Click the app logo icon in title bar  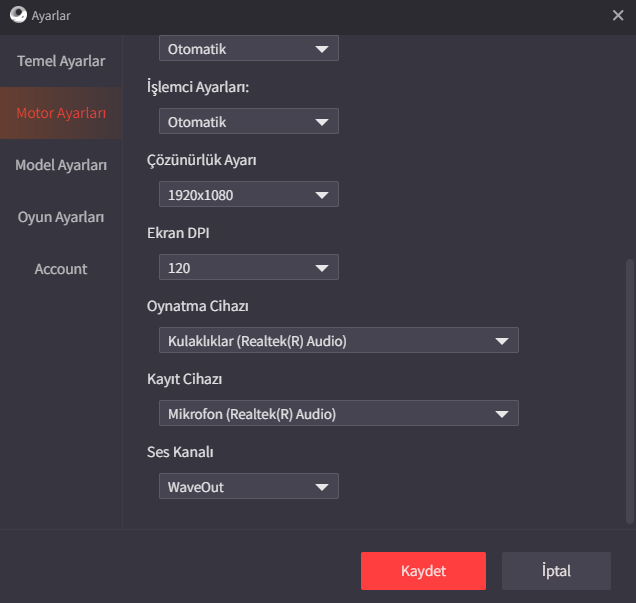click(x=17, y=15)
